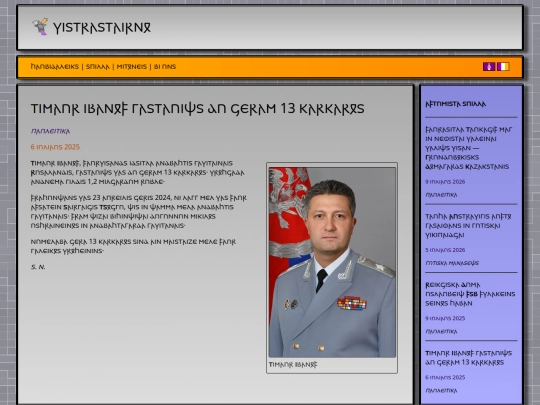Open the italic purple category link under the main headline

50,131
